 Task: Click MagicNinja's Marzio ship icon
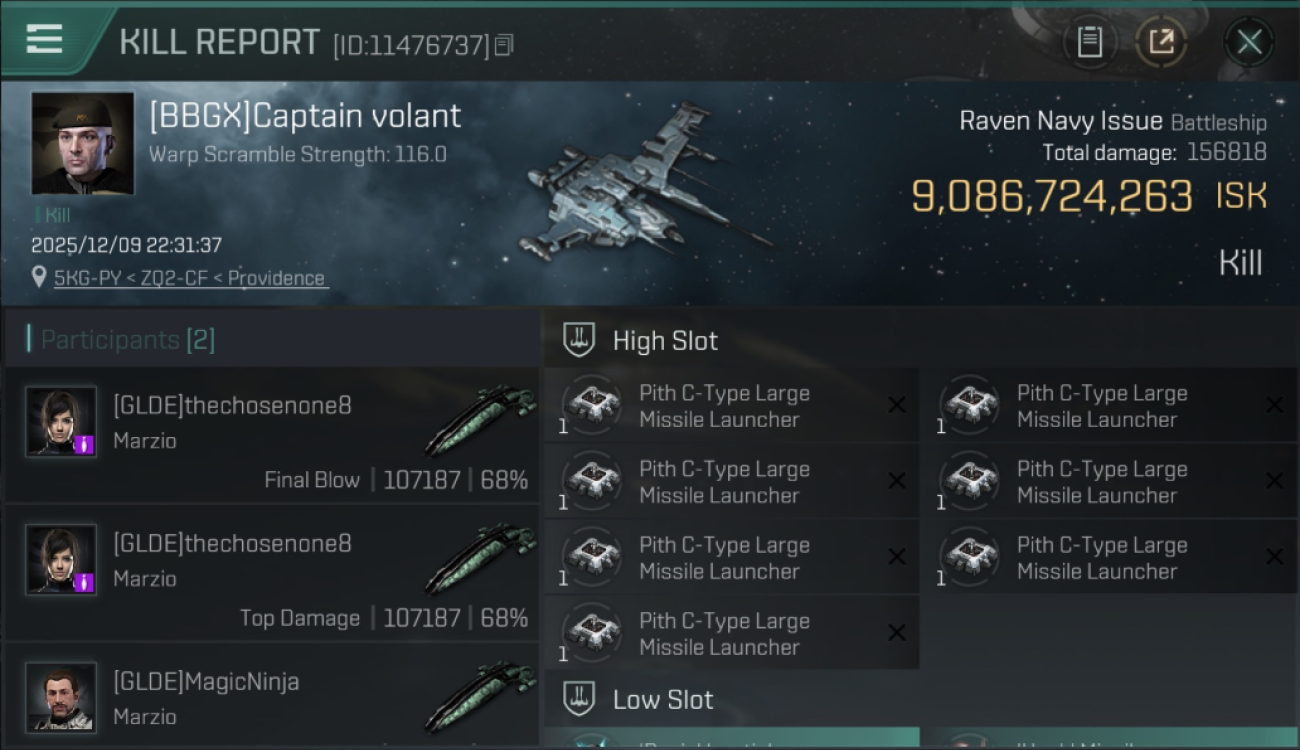coord(480,695)
